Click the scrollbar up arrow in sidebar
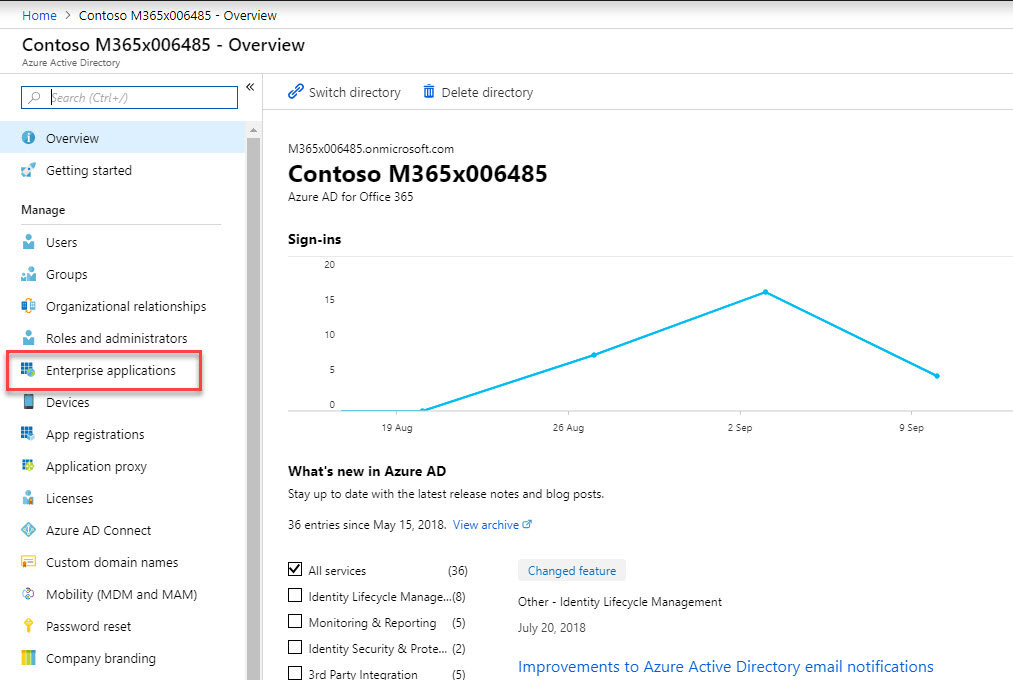1013x680 pixels. (x=253, y=130)
